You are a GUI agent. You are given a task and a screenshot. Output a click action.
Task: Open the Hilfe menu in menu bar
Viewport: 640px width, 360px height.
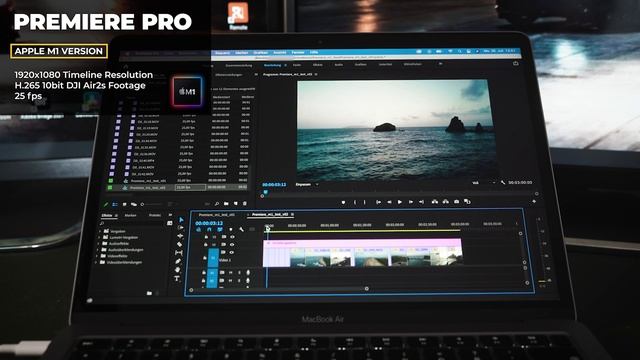[314, 52]
